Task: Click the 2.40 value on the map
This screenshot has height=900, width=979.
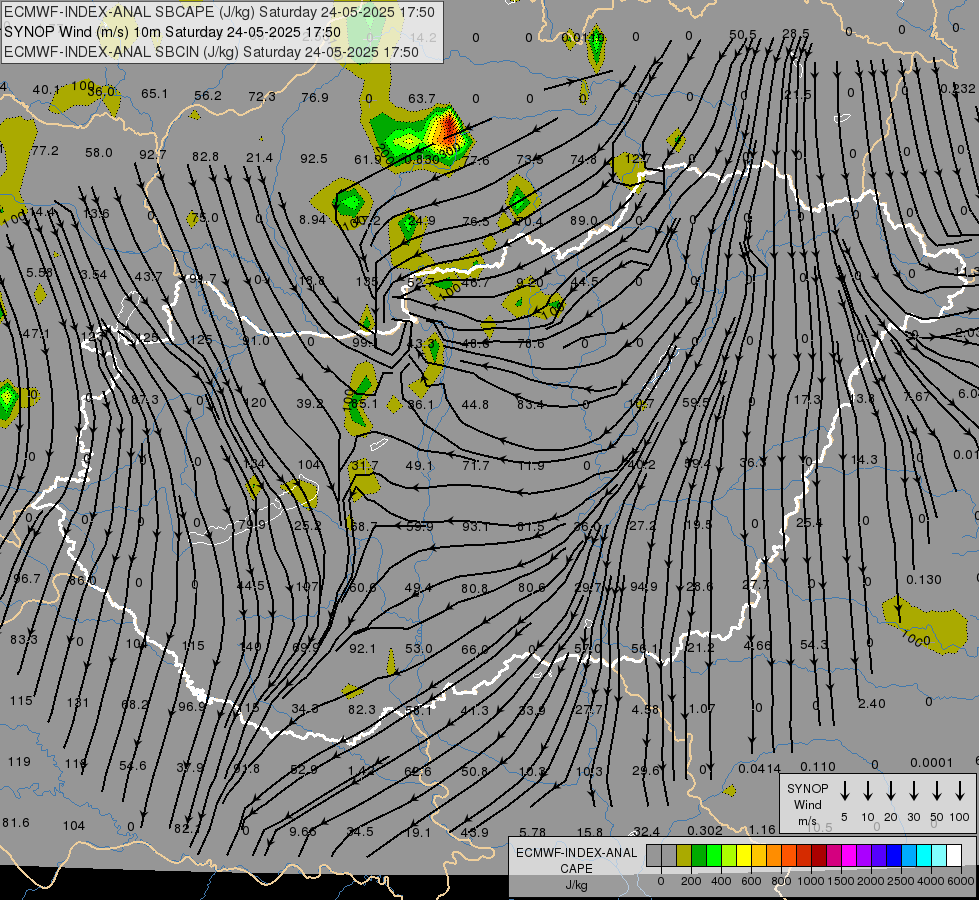Action: [872, 704]
